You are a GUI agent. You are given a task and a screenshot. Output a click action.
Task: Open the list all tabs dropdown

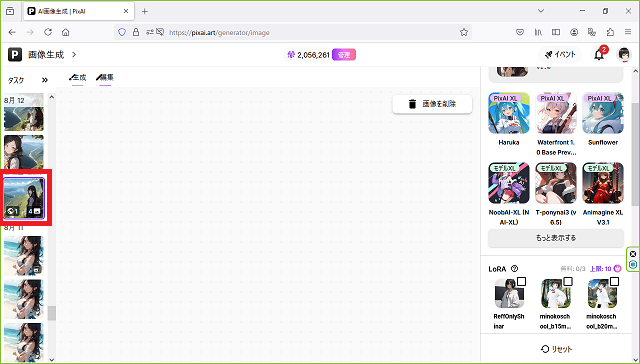[x=541, y=11]
